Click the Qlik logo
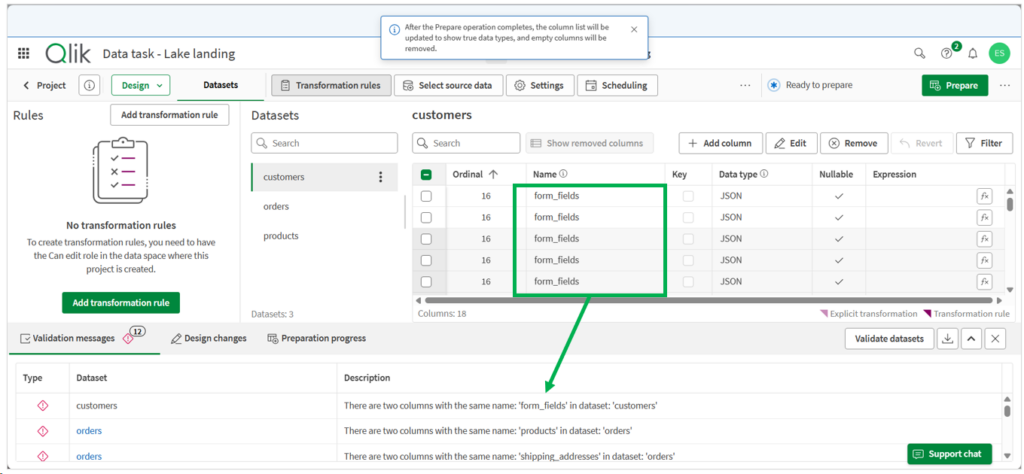The image size is (1024, 474). (x=69, y=54)
